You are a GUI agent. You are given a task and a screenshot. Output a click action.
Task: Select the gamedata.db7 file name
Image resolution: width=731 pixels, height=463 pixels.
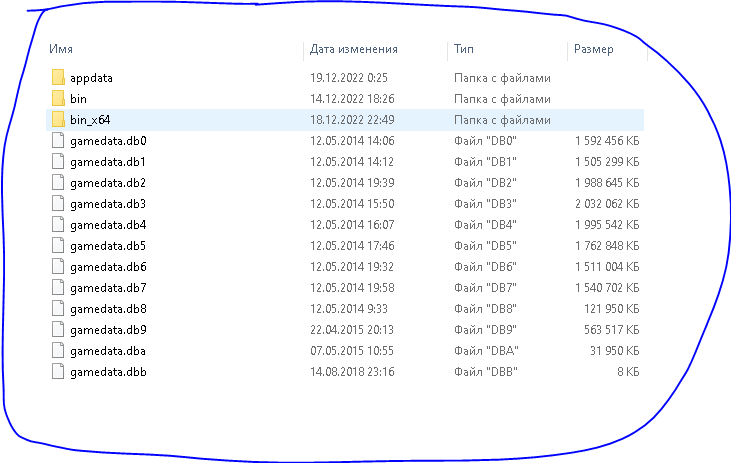tap(108, 288)
